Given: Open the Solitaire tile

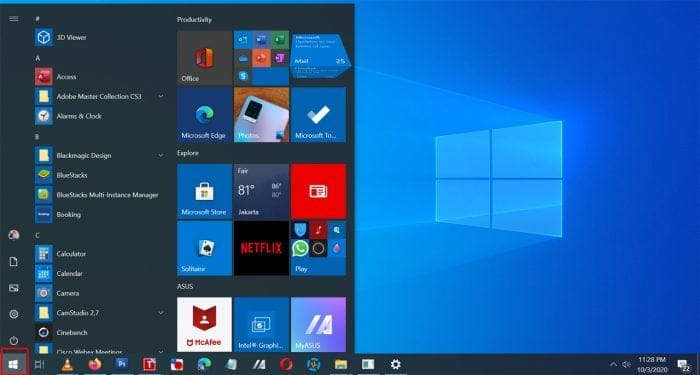Looking at the screenshot, I should (x=204, y=248).
